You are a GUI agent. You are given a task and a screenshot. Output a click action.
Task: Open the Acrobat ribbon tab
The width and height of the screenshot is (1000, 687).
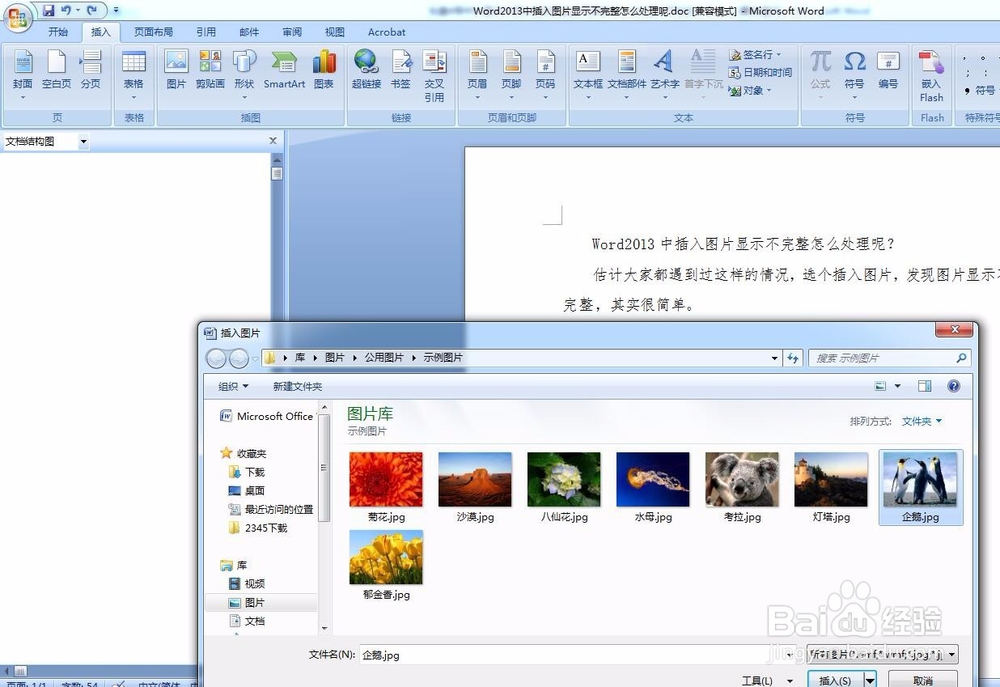386,31
